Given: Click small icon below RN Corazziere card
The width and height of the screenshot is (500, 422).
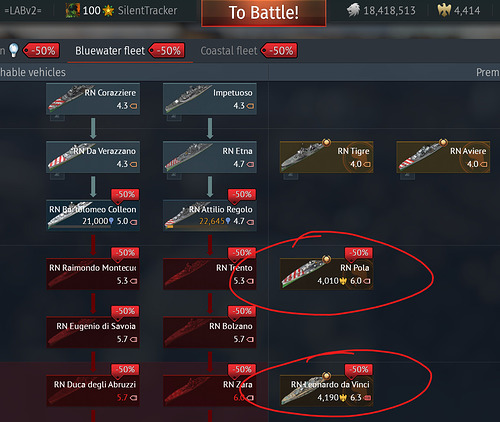Looking at the screenshot, I should pyautogui.click(x=57, y=117).
